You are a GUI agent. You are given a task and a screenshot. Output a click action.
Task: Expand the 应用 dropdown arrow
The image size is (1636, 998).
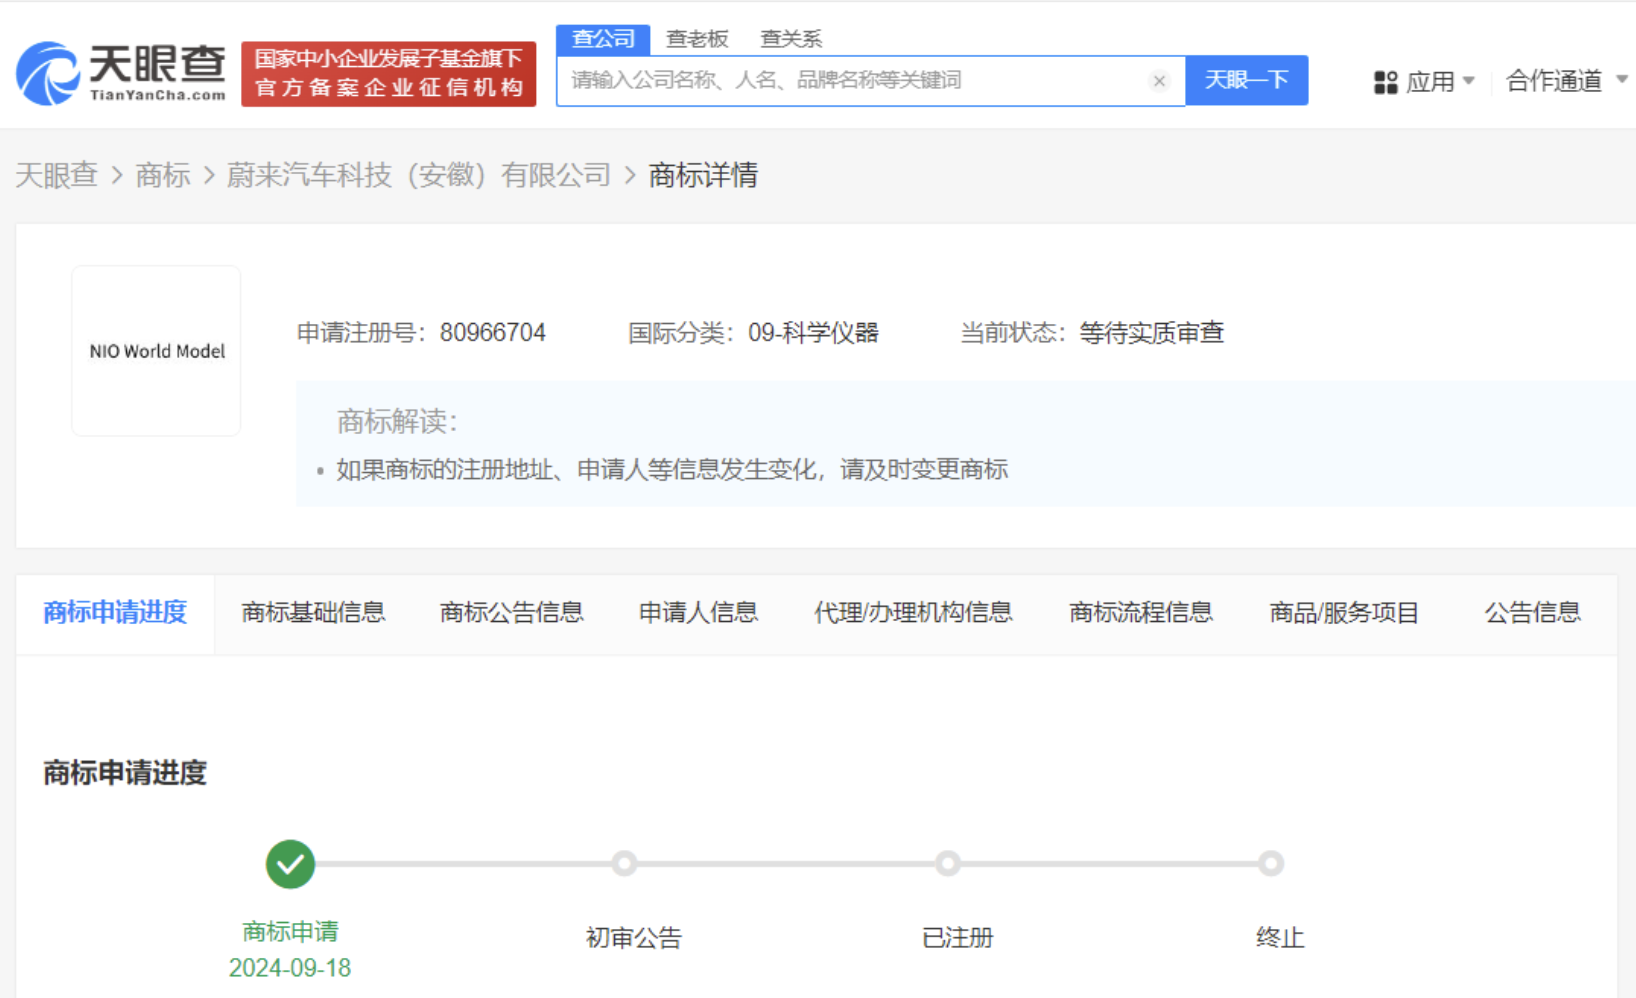[1468, 81]
